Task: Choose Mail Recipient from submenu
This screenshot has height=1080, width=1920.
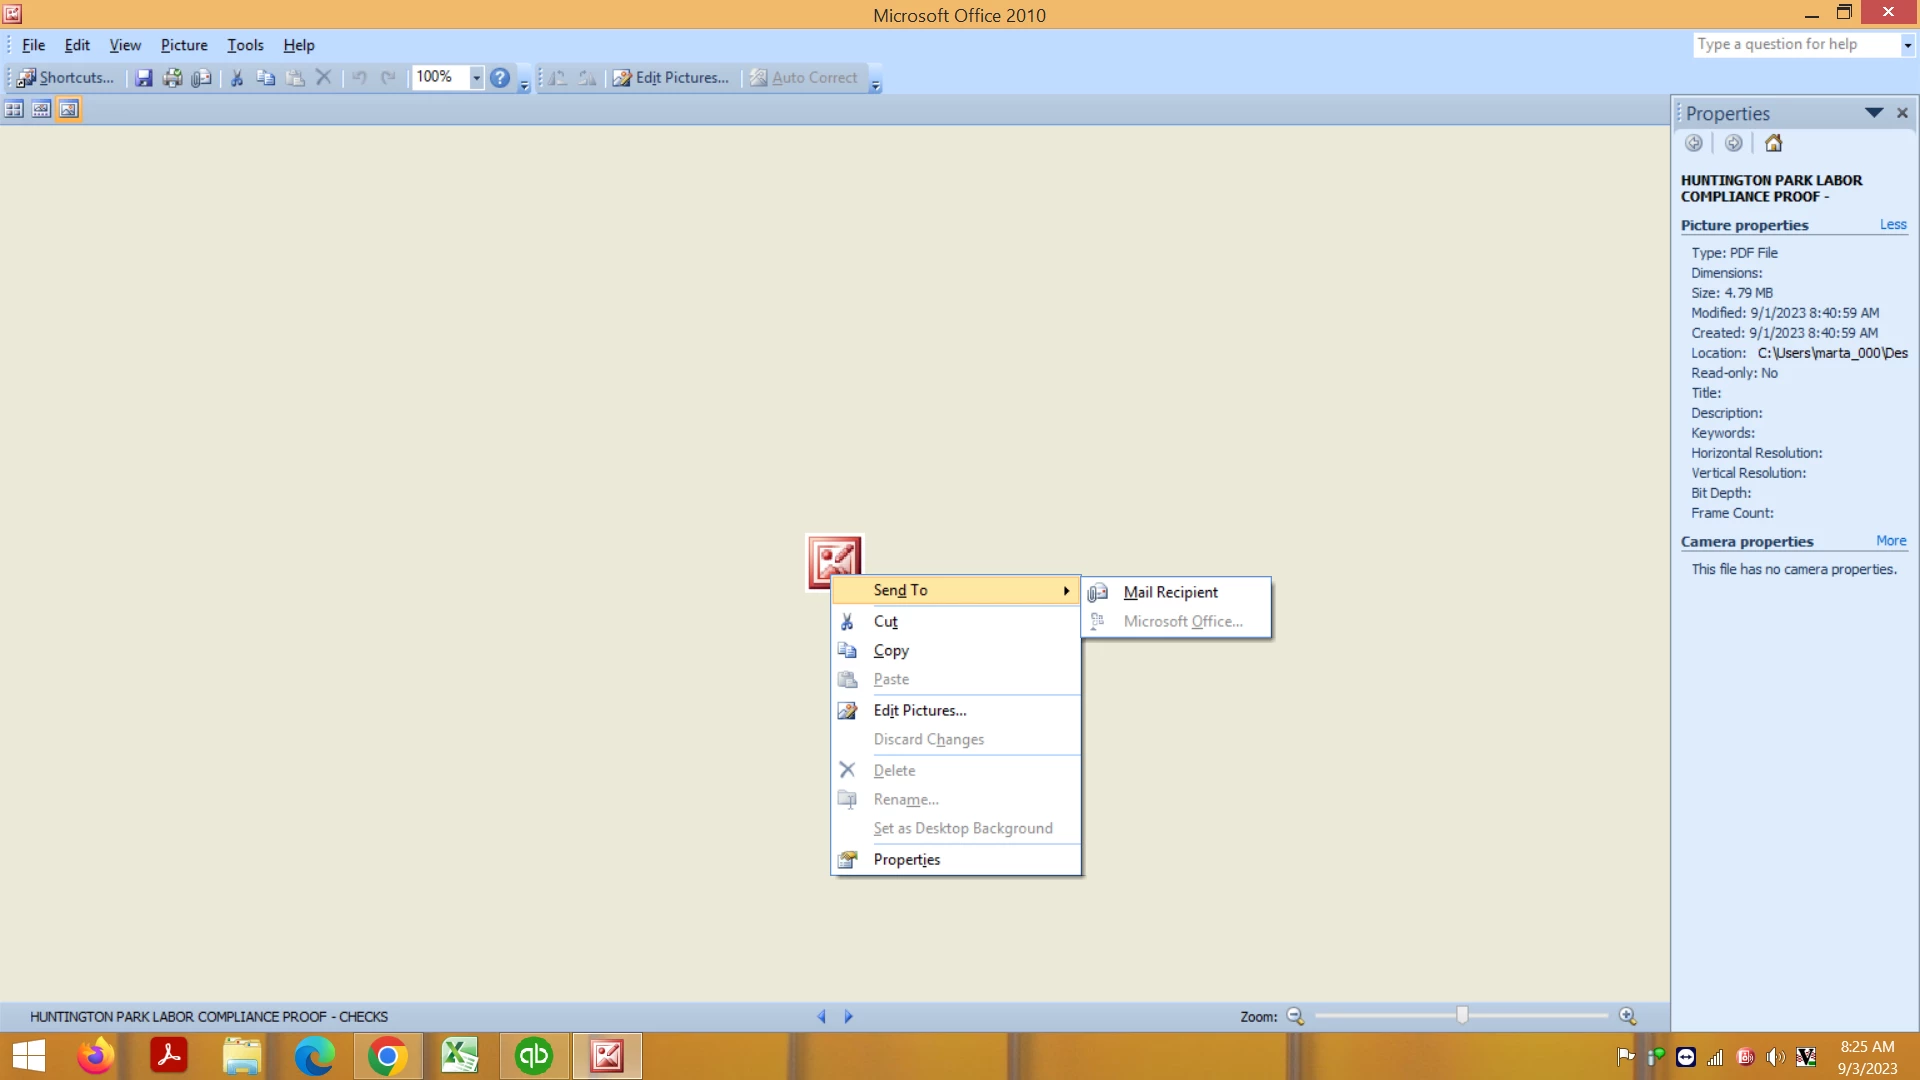Action: 1170,592
